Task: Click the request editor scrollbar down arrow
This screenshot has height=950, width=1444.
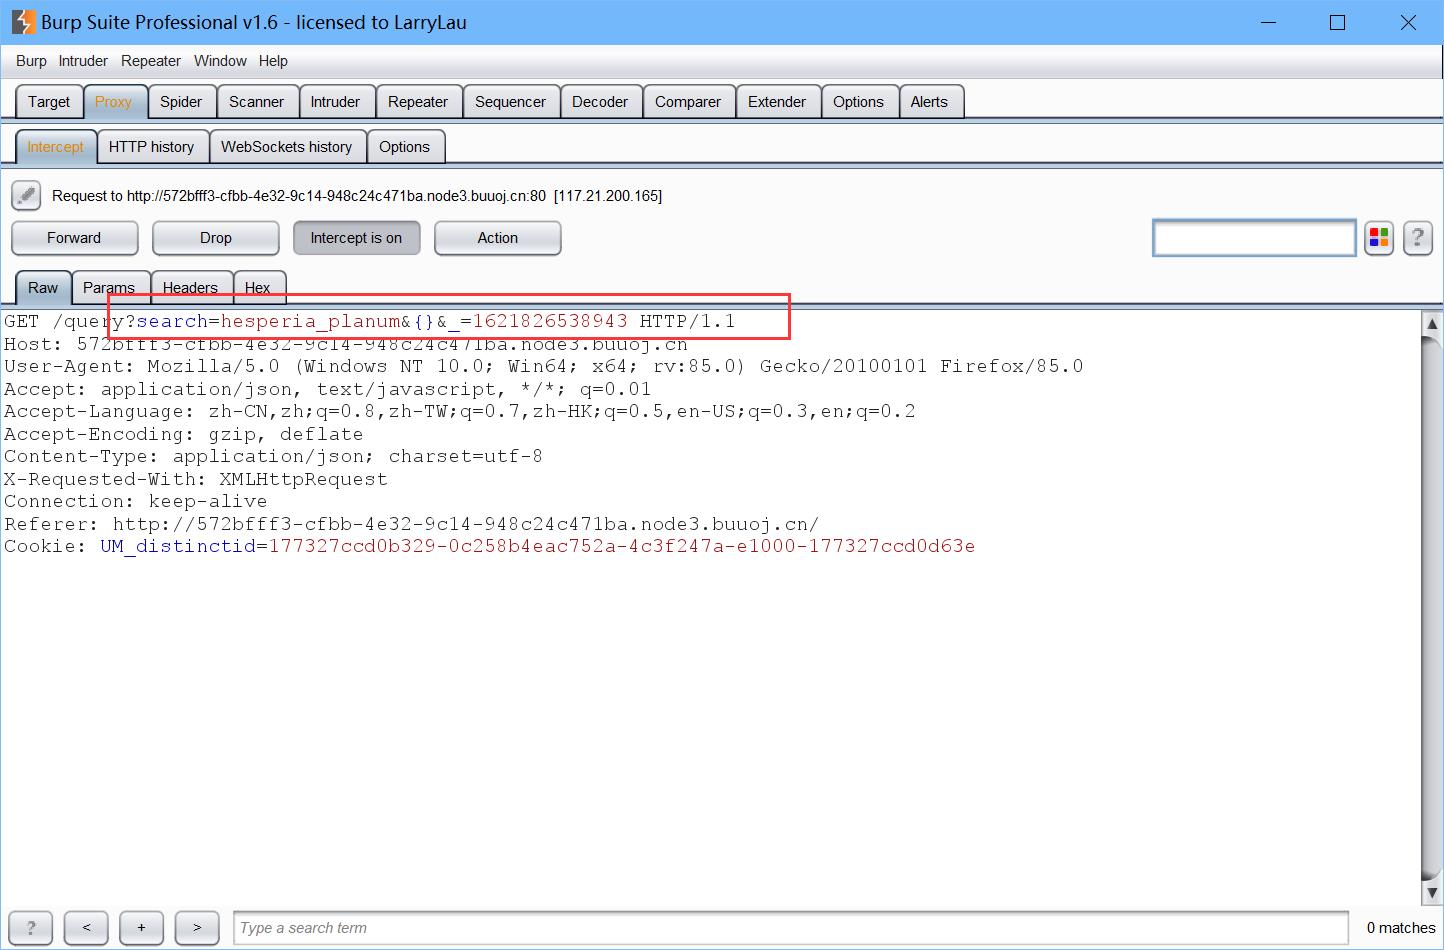Action: (1432, 893)
